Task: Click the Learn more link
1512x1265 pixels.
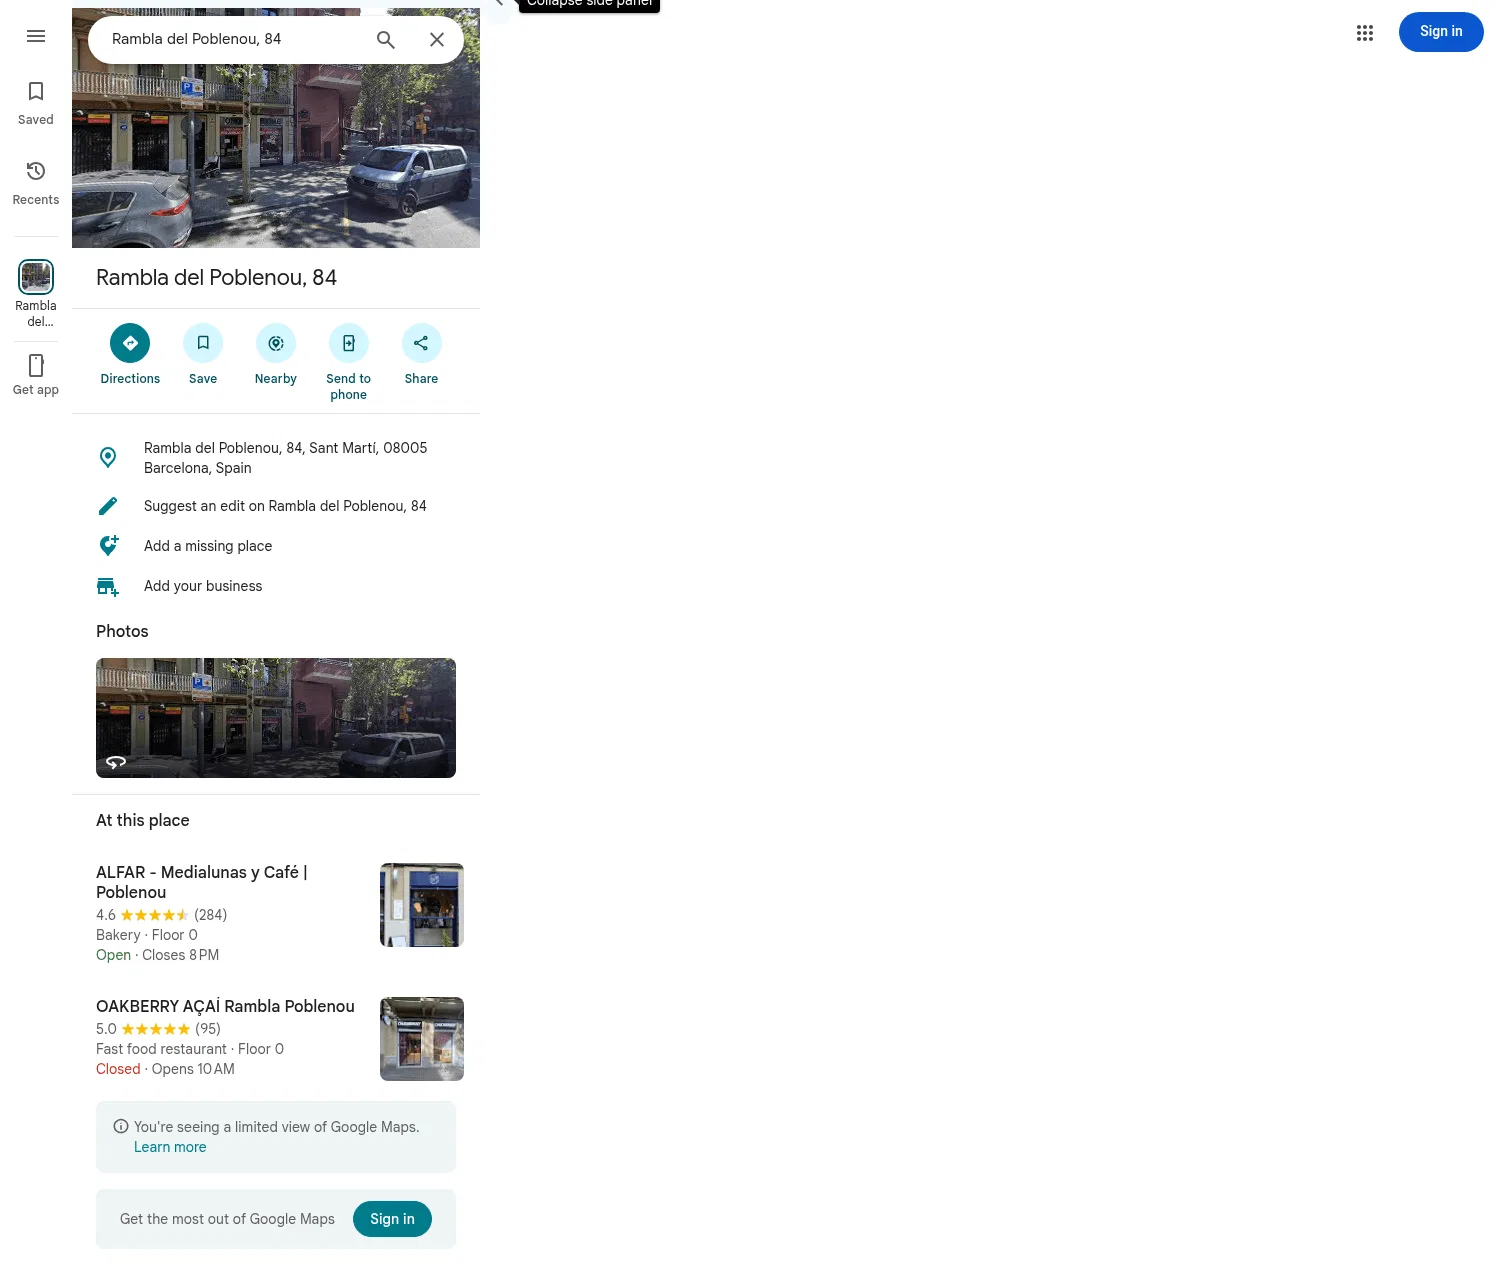Action: click(x=170, y=1147)
